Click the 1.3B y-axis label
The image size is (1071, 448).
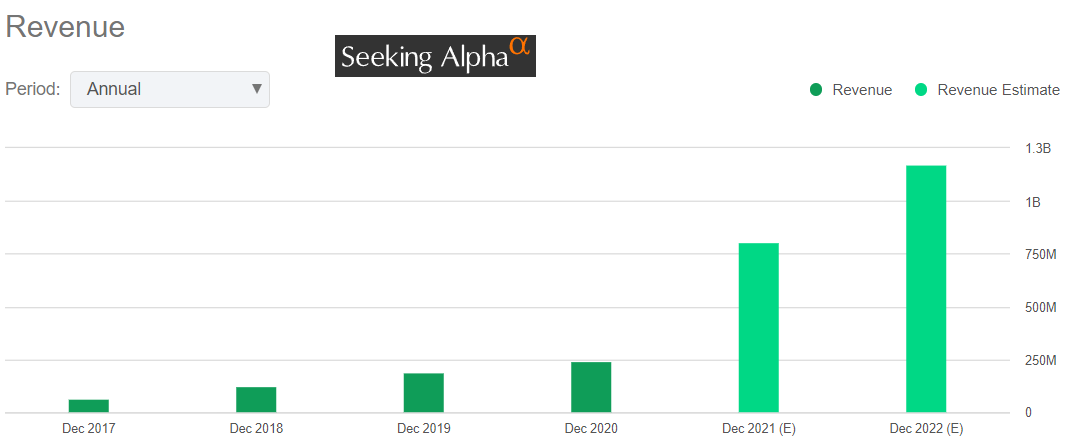[x=1038, y=148]
